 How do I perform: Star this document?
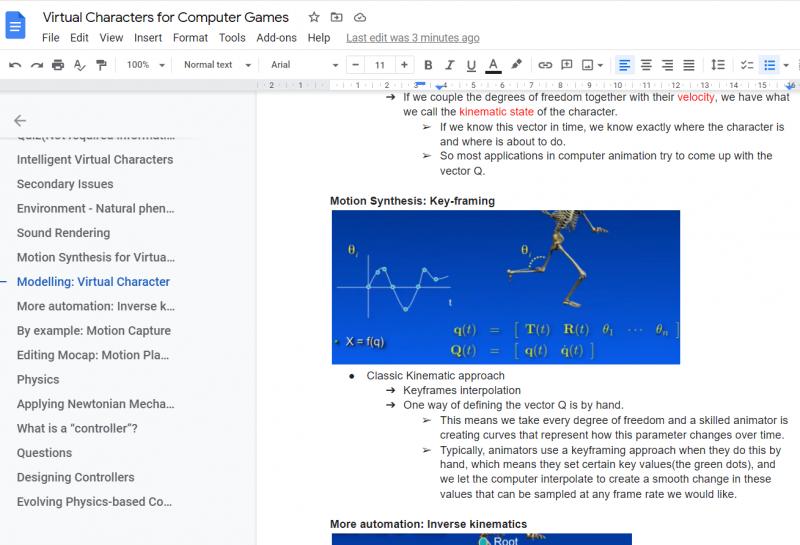314,17
